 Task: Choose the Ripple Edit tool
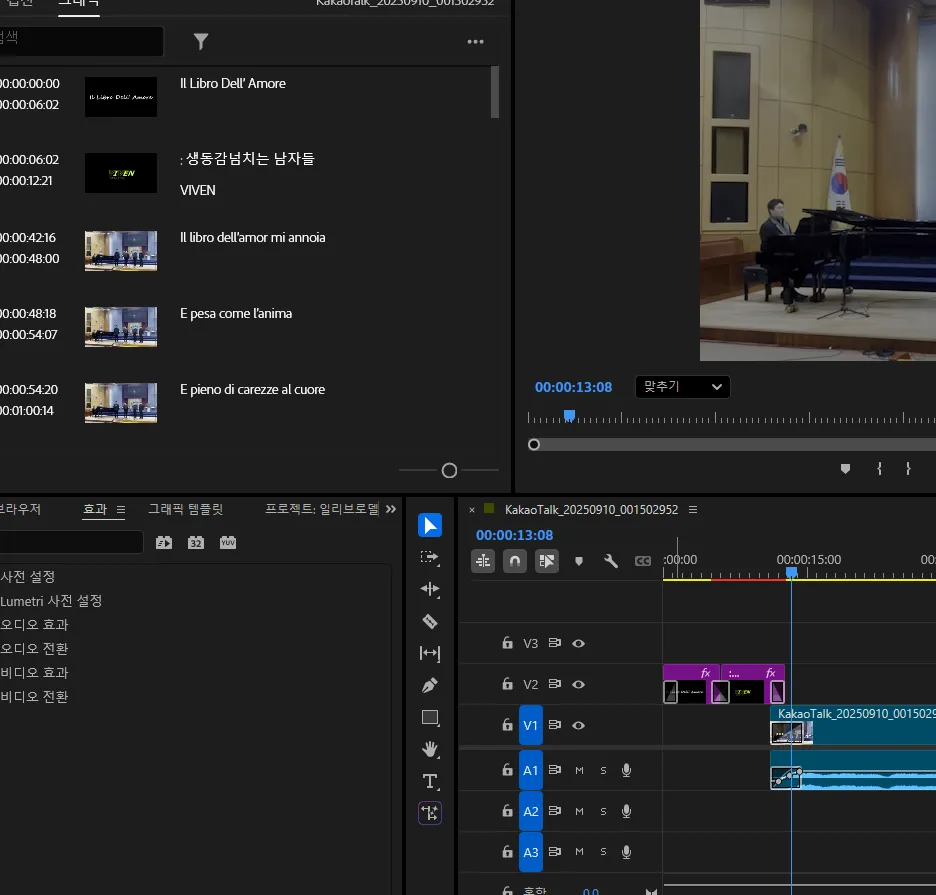click(430, 589)
